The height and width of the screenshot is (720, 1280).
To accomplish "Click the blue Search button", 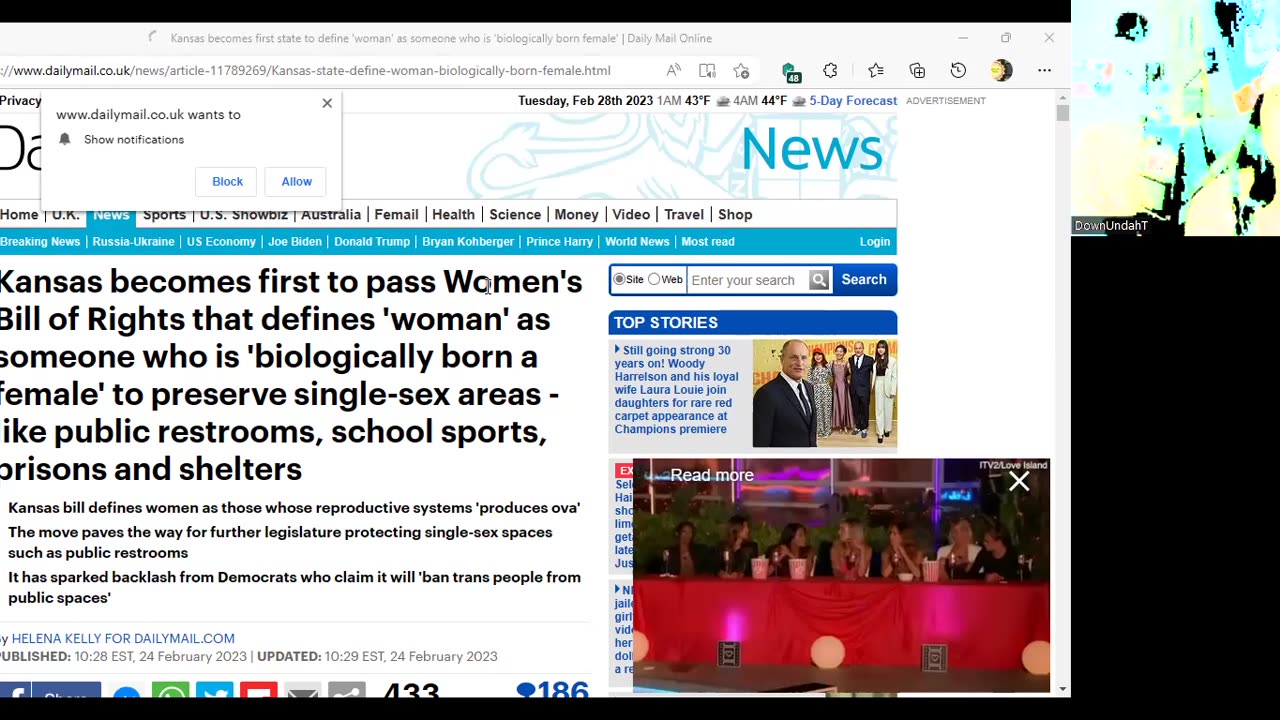I will (x=864, y=280).
